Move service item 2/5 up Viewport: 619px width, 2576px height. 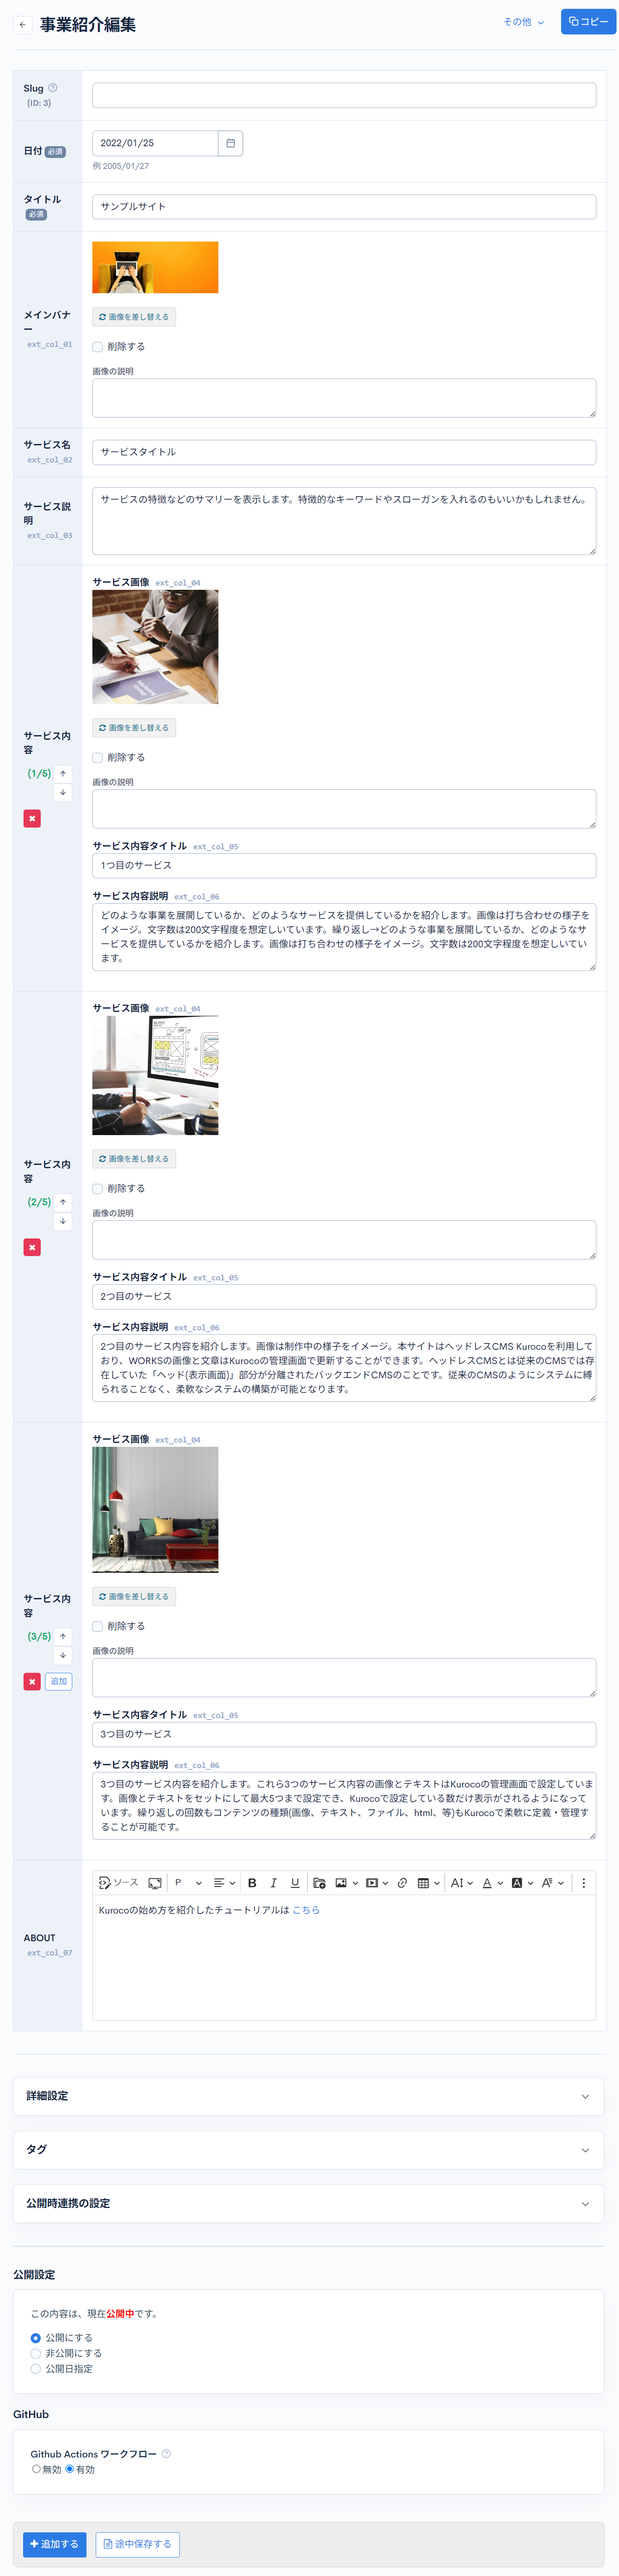click(63, 1202)
